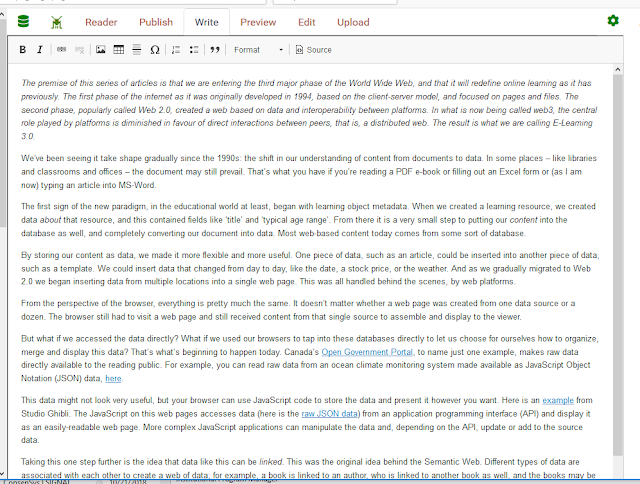
Task: Click the italic word 'about' in text
Action: tap(50, 220)
